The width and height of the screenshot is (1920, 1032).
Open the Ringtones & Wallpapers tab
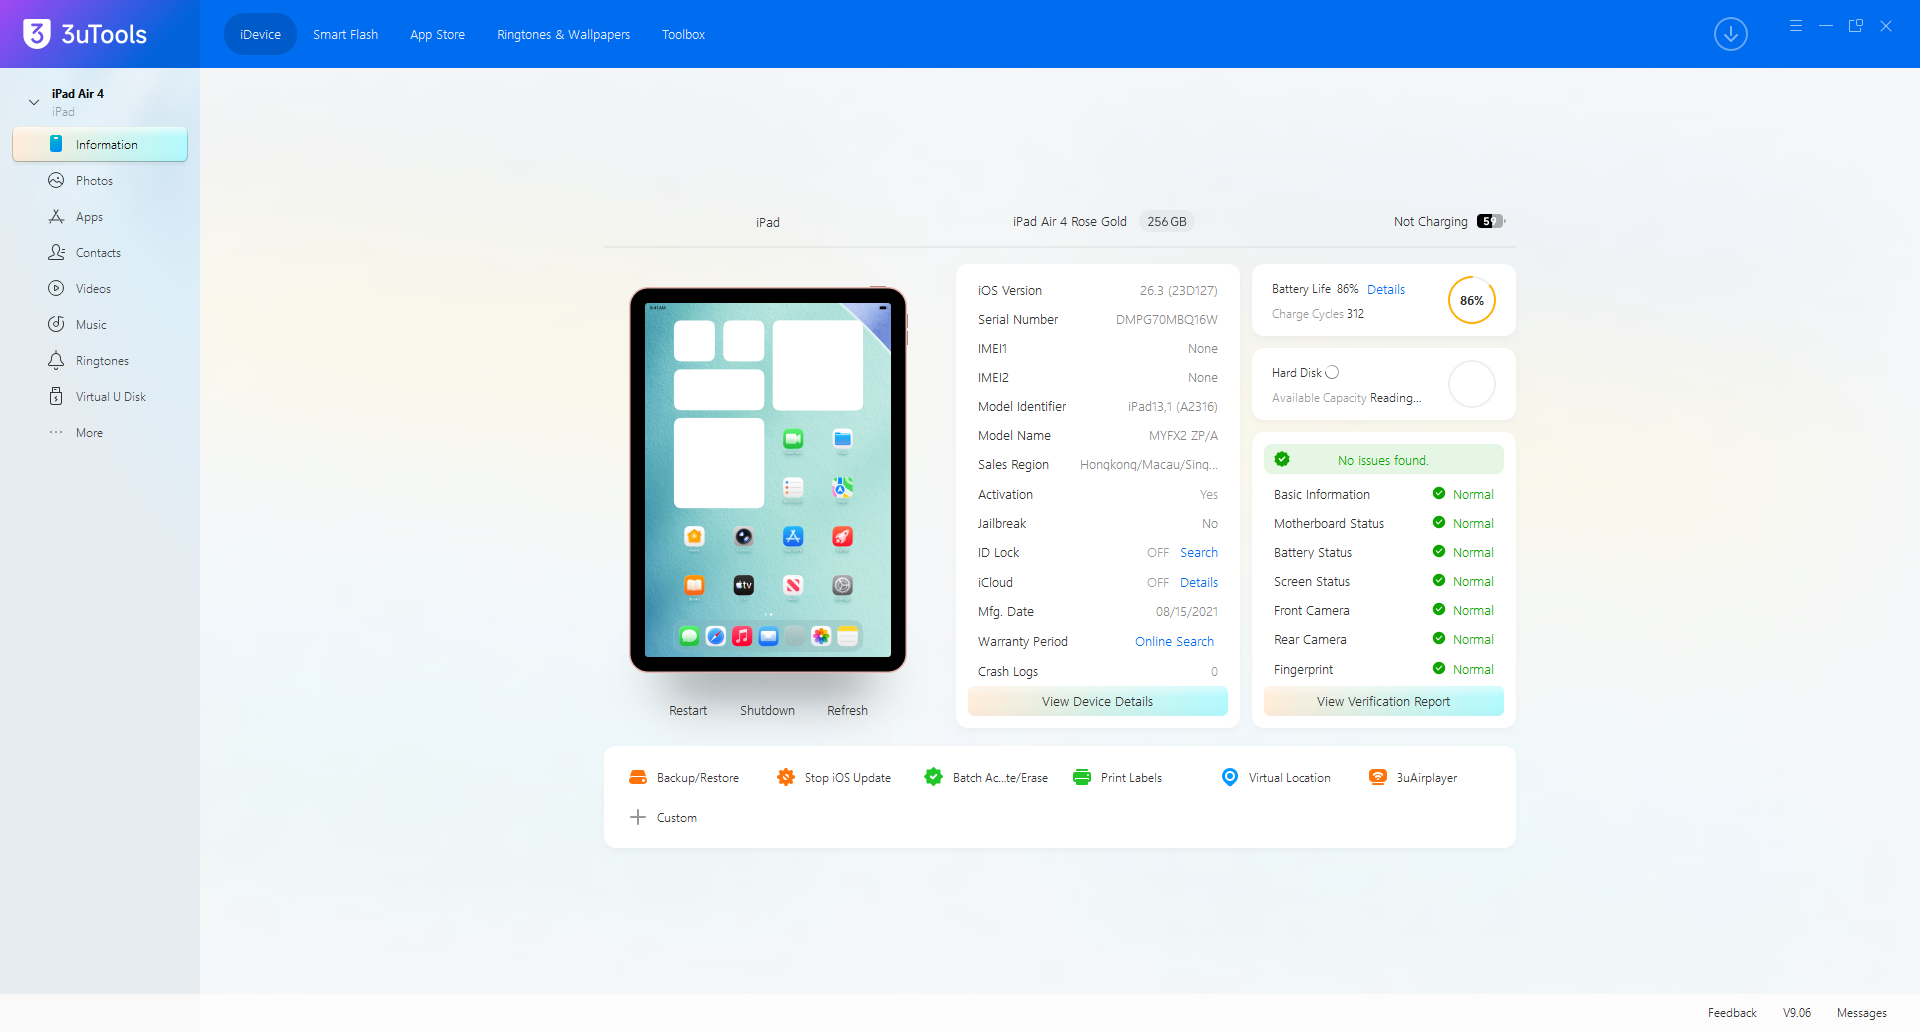tap(563, 34)
